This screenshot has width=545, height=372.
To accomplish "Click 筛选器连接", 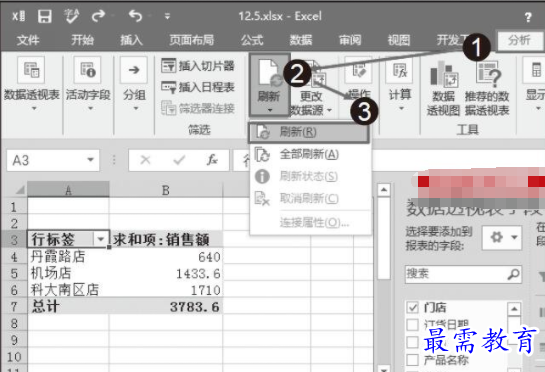I will tap(198, 108).
